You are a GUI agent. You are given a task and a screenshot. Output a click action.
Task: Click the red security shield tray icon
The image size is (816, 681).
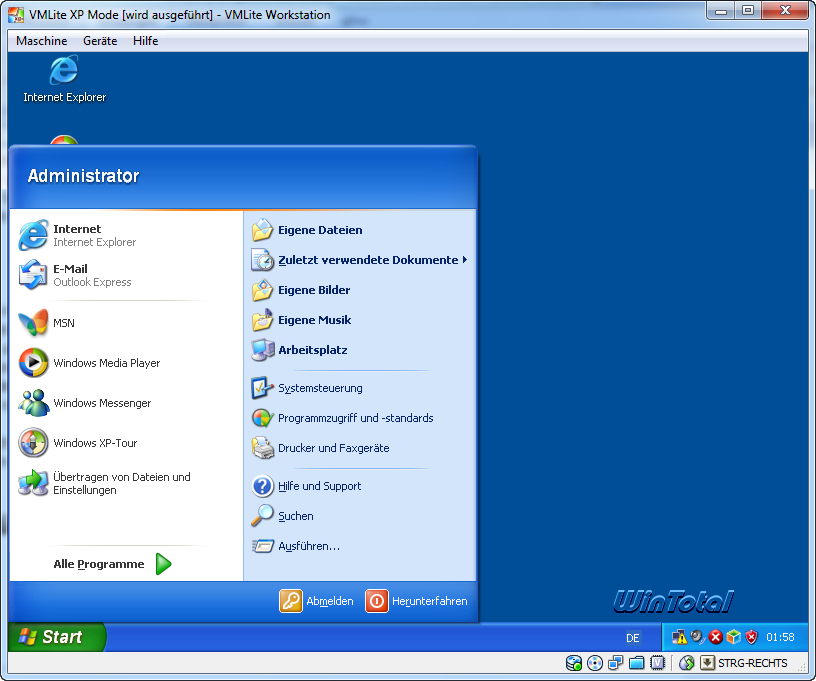[751, 637]
